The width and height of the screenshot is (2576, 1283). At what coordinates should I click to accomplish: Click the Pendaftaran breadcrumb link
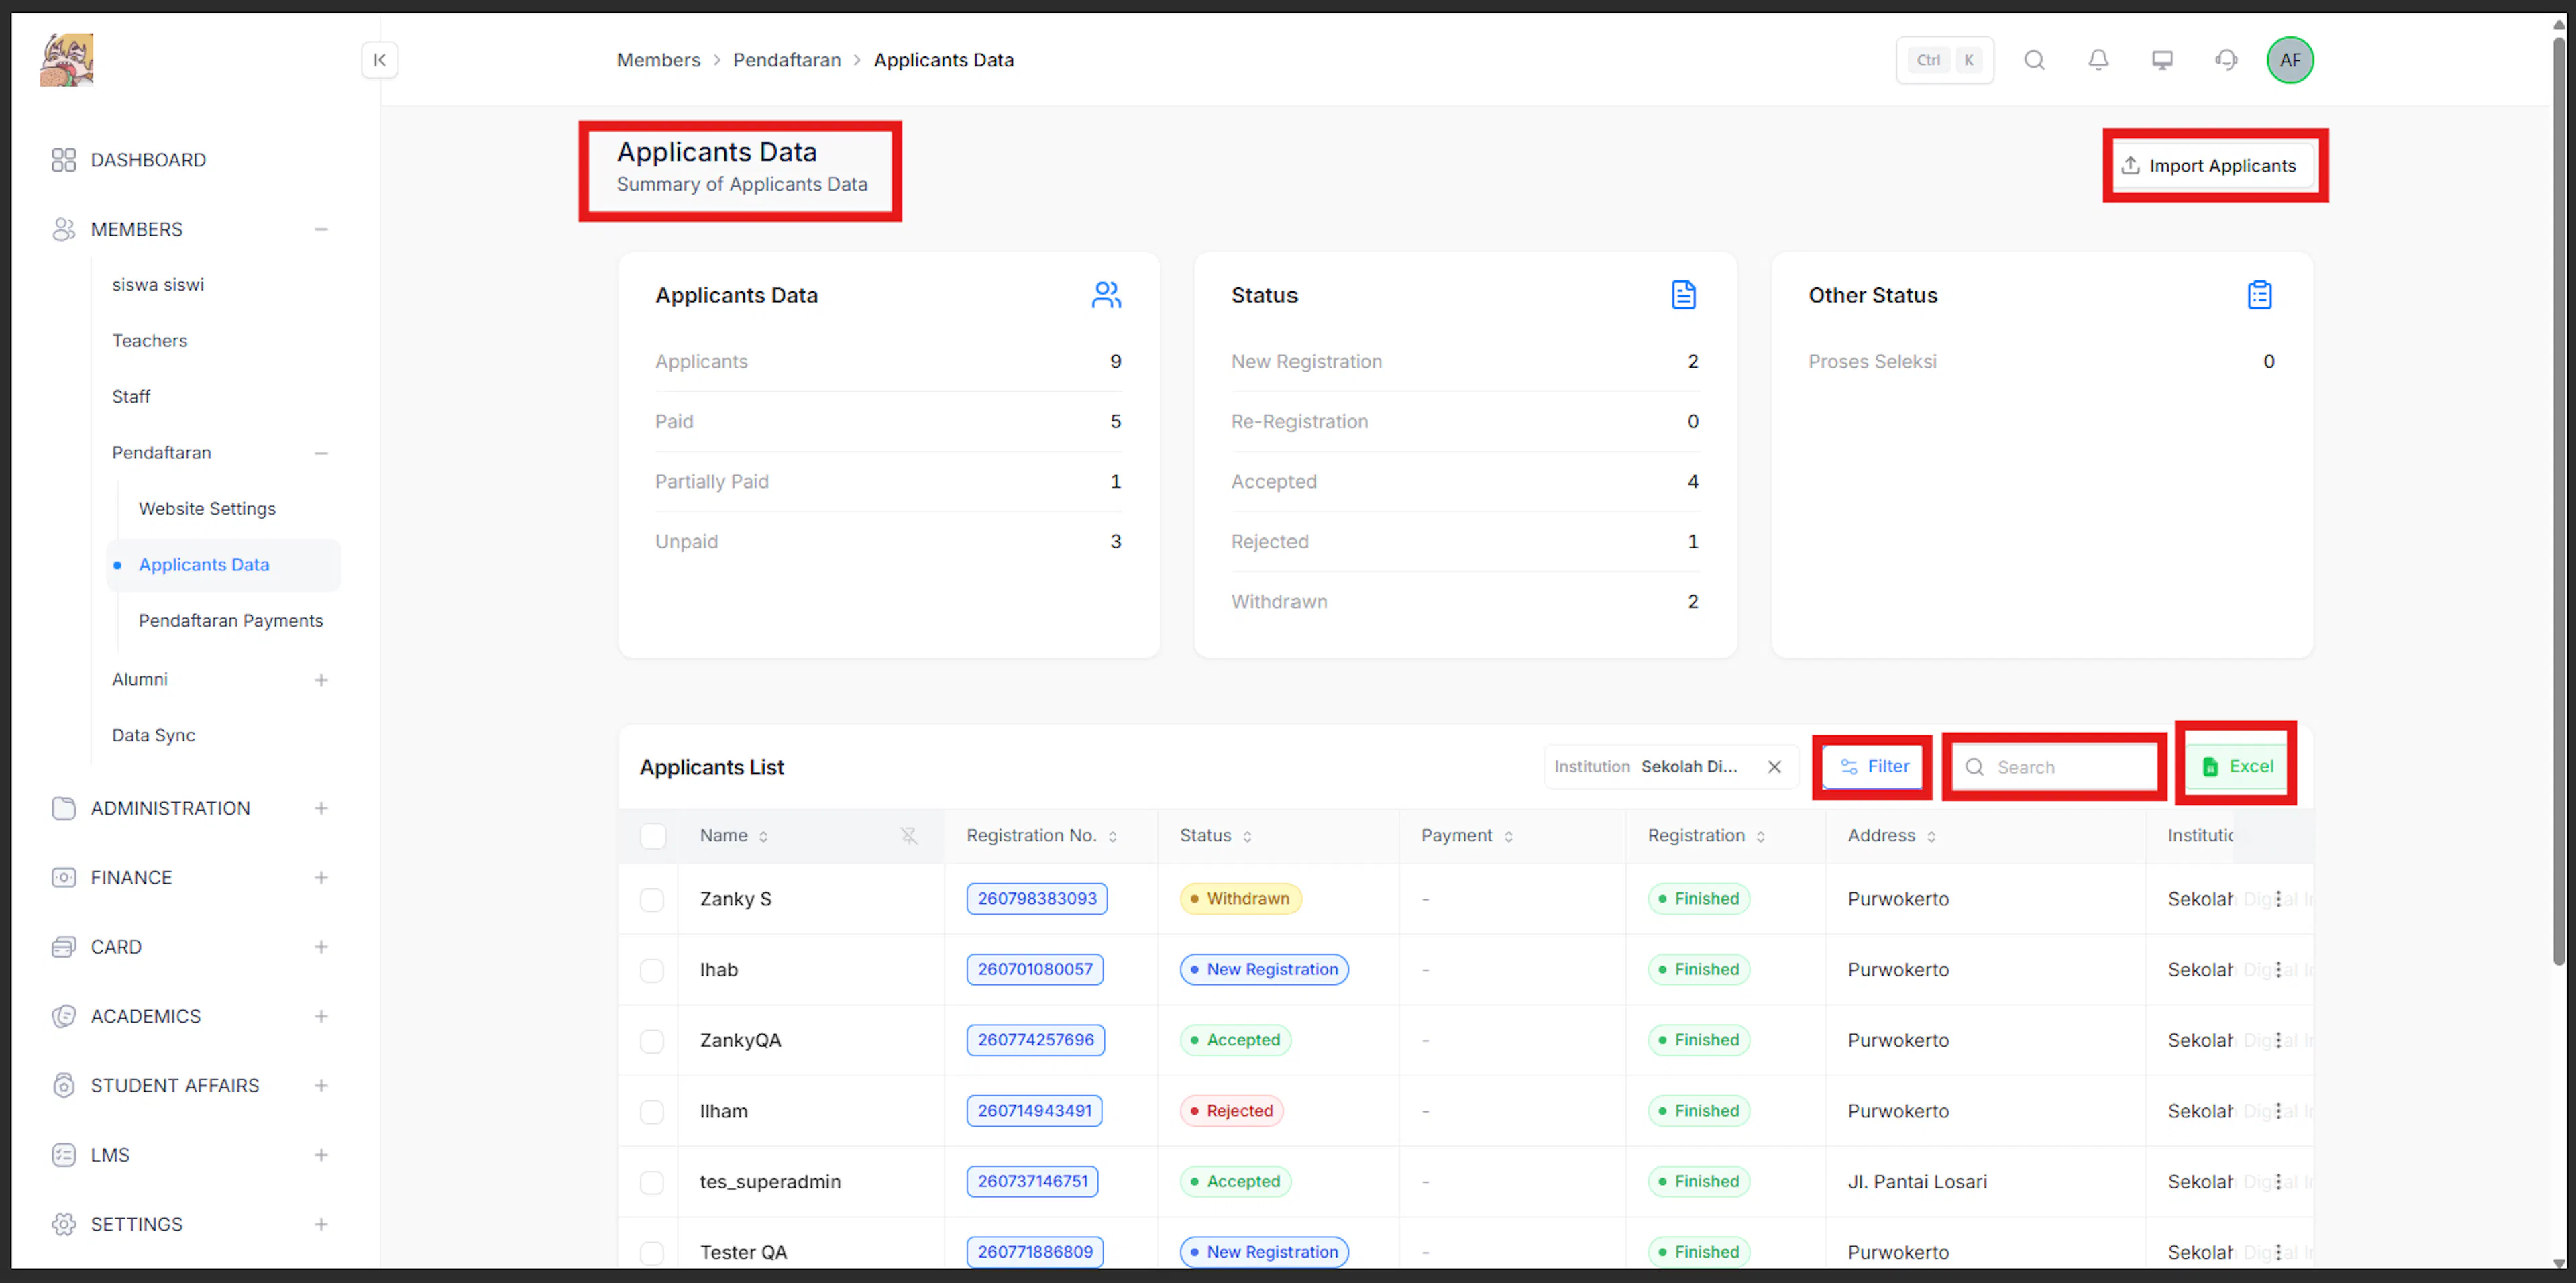pos(787,60)
